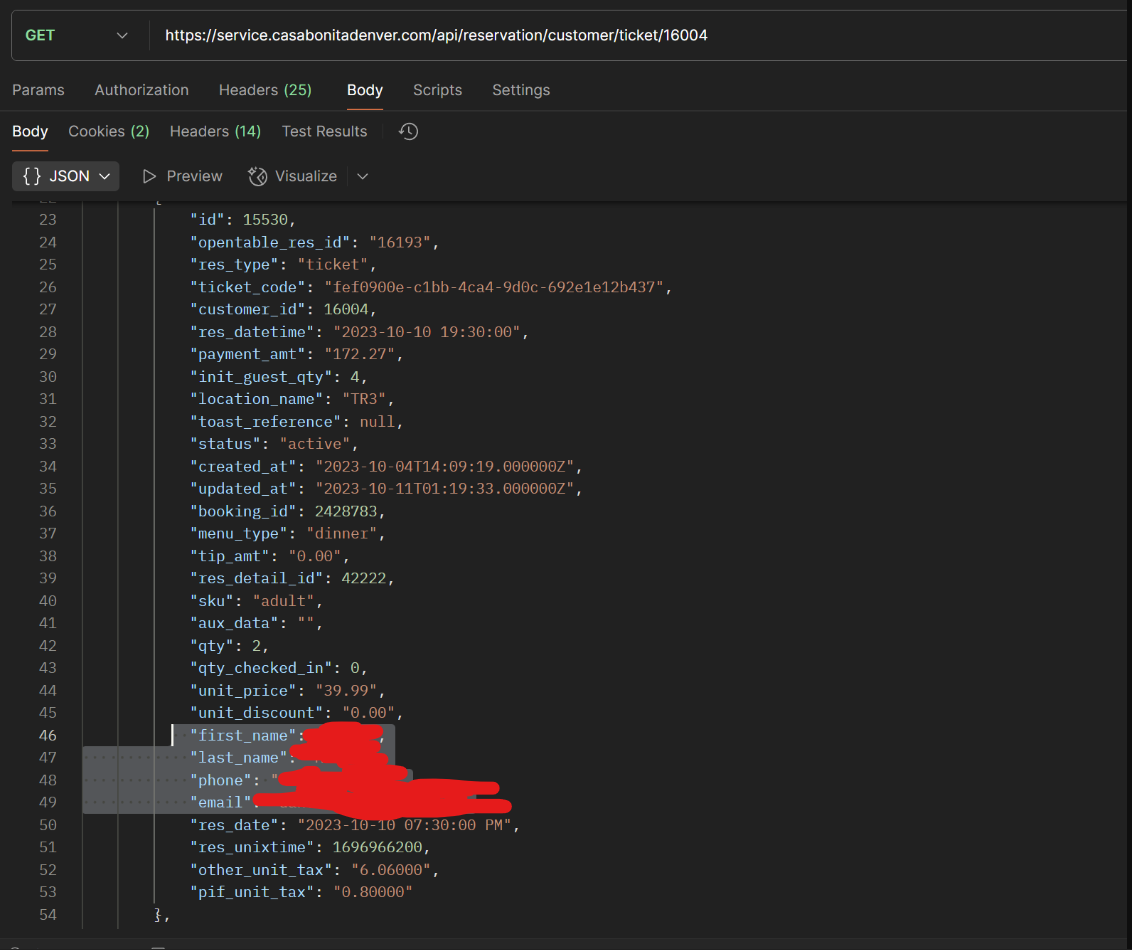The image size is (1132, 950).
Task: Open the Params tab
Action: 38,90
